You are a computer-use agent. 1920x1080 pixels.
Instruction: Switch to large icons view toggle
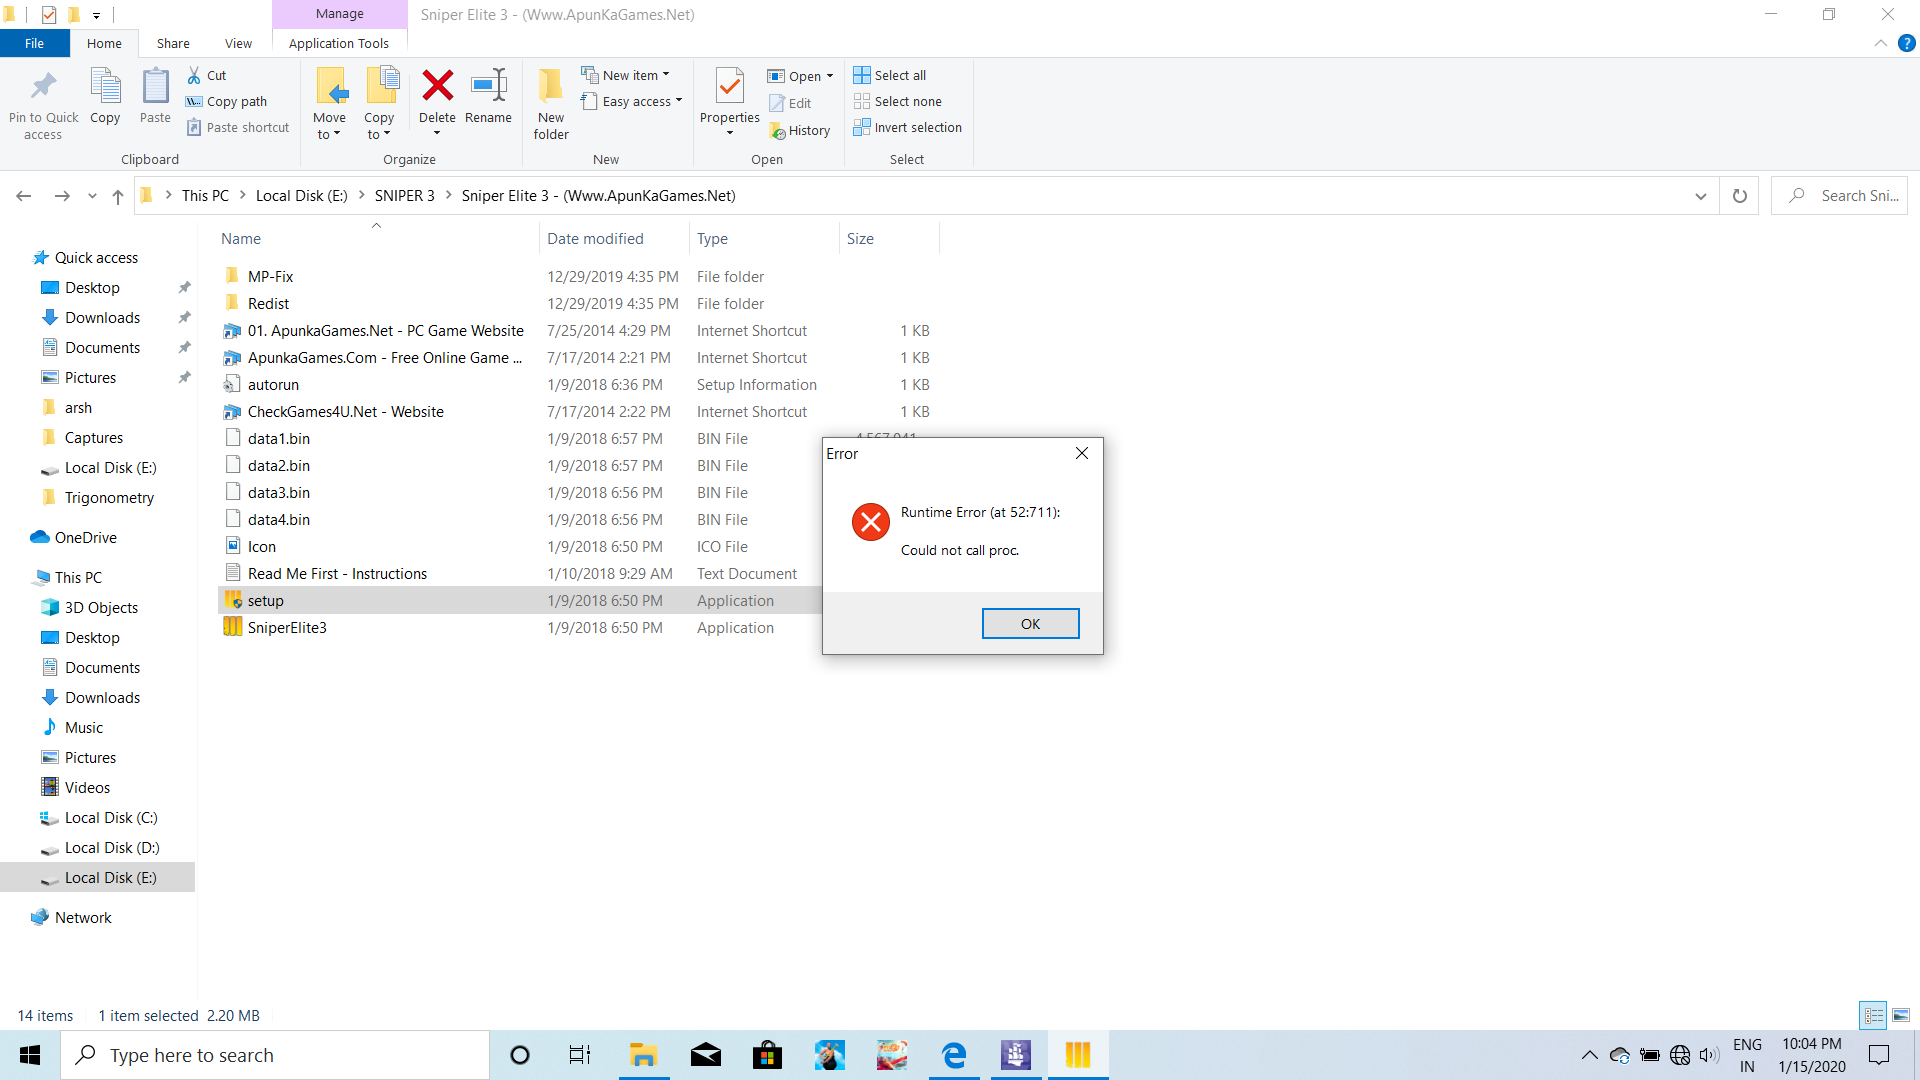(1901, 1015)
